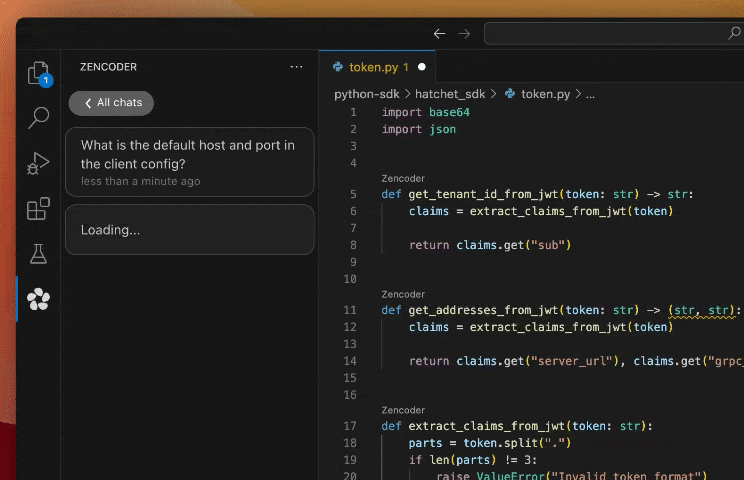Image resolution: width=744 pixels, height=480 pixels.
Task: Select the Zencoder icon in activity bar
Action: pyautogui.click(x=38, y=299)
